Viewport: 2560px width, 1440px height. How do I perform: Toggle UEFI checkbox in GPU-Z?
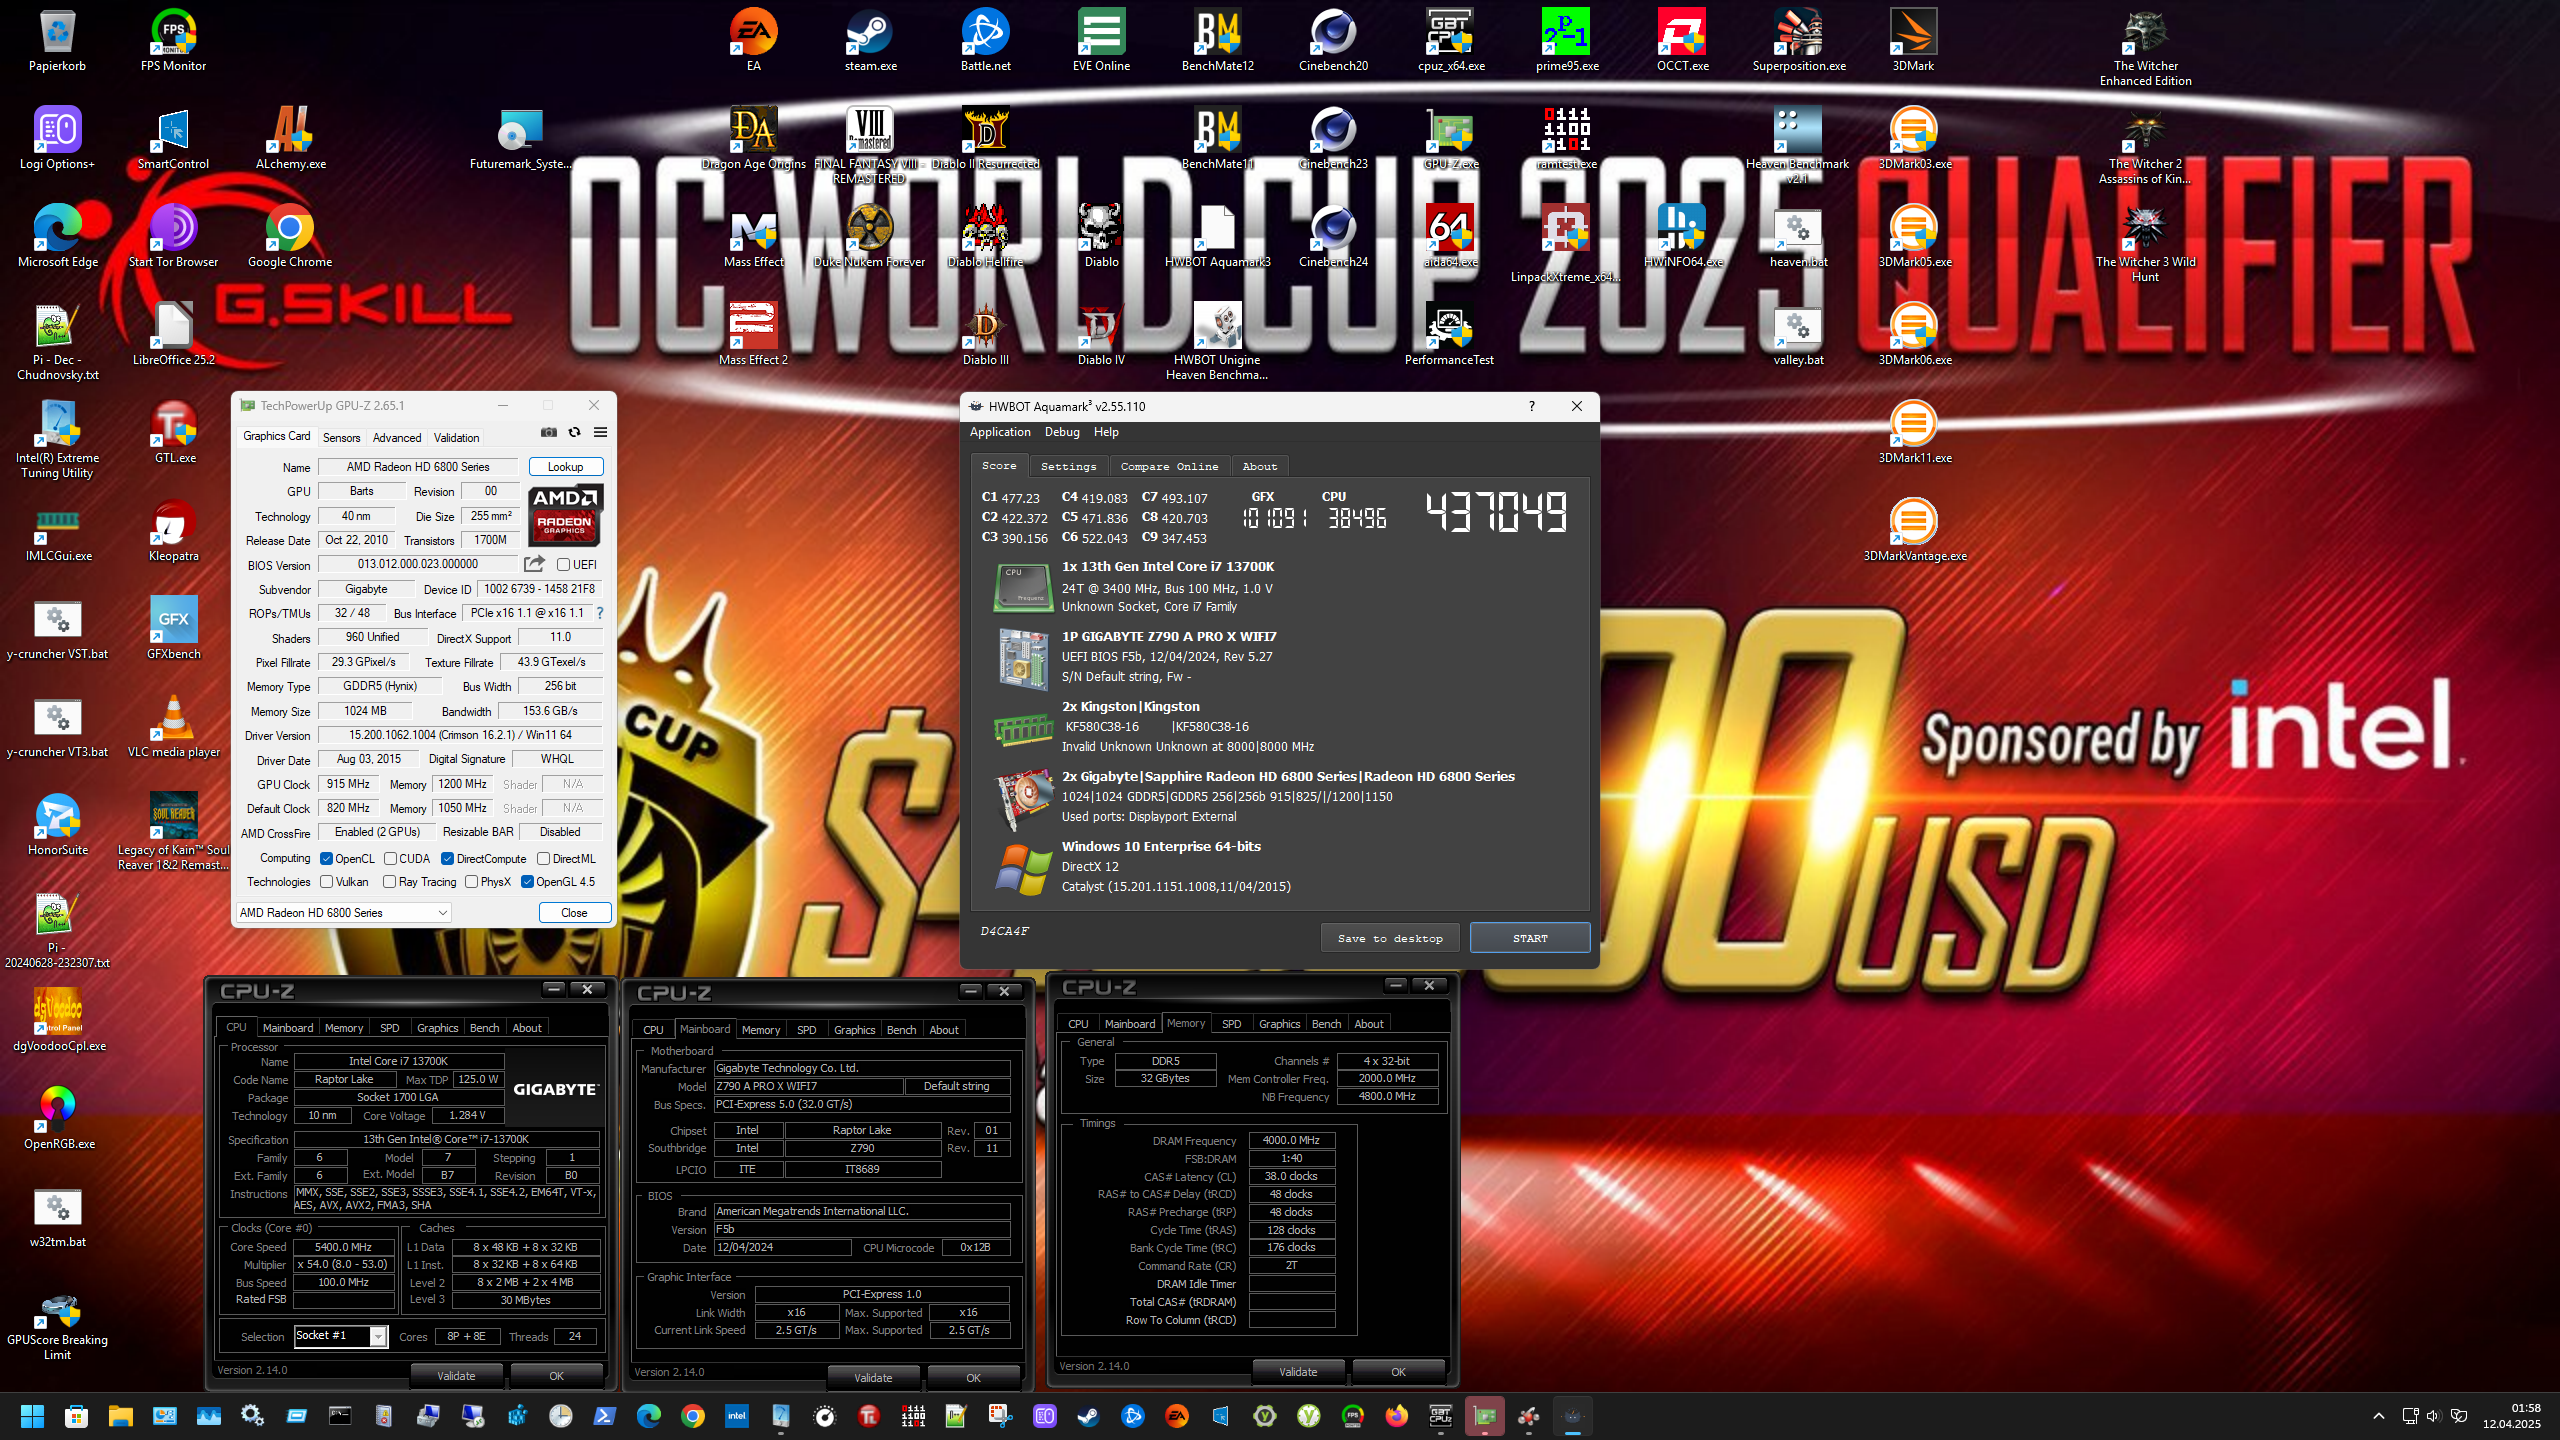click(563, 565)
